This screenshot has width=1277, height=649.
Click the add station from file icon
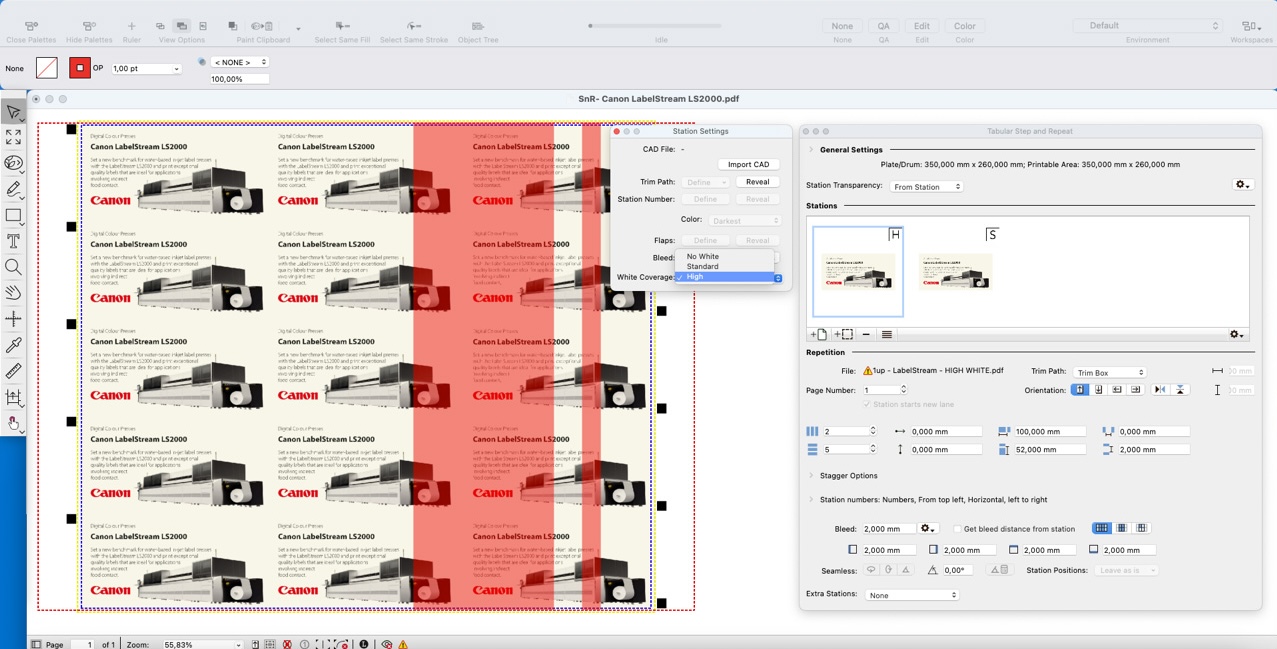(818, 334)
